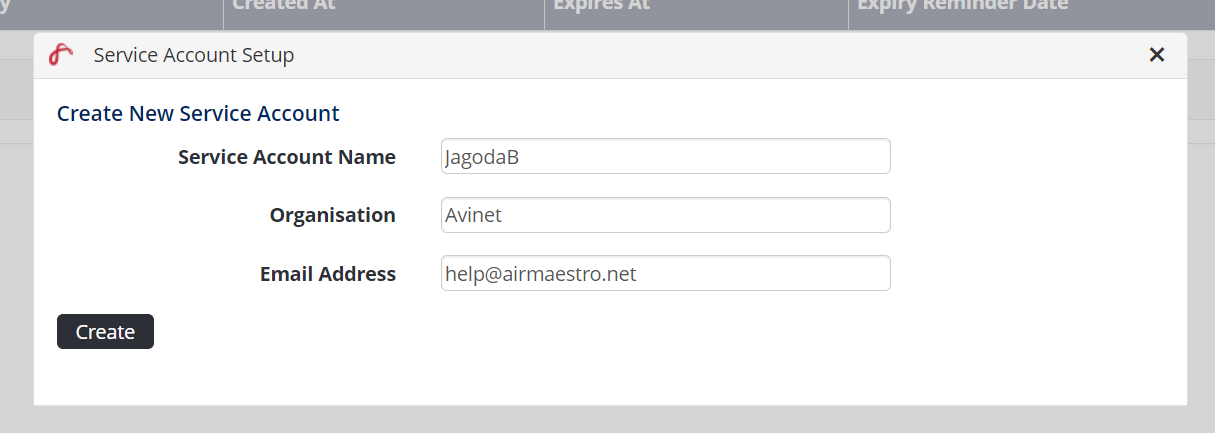Click the divider between Created At and Expires At
The width and height of the screenshot is (1215, 433).
pyautogui.click(x=543, y=8)
